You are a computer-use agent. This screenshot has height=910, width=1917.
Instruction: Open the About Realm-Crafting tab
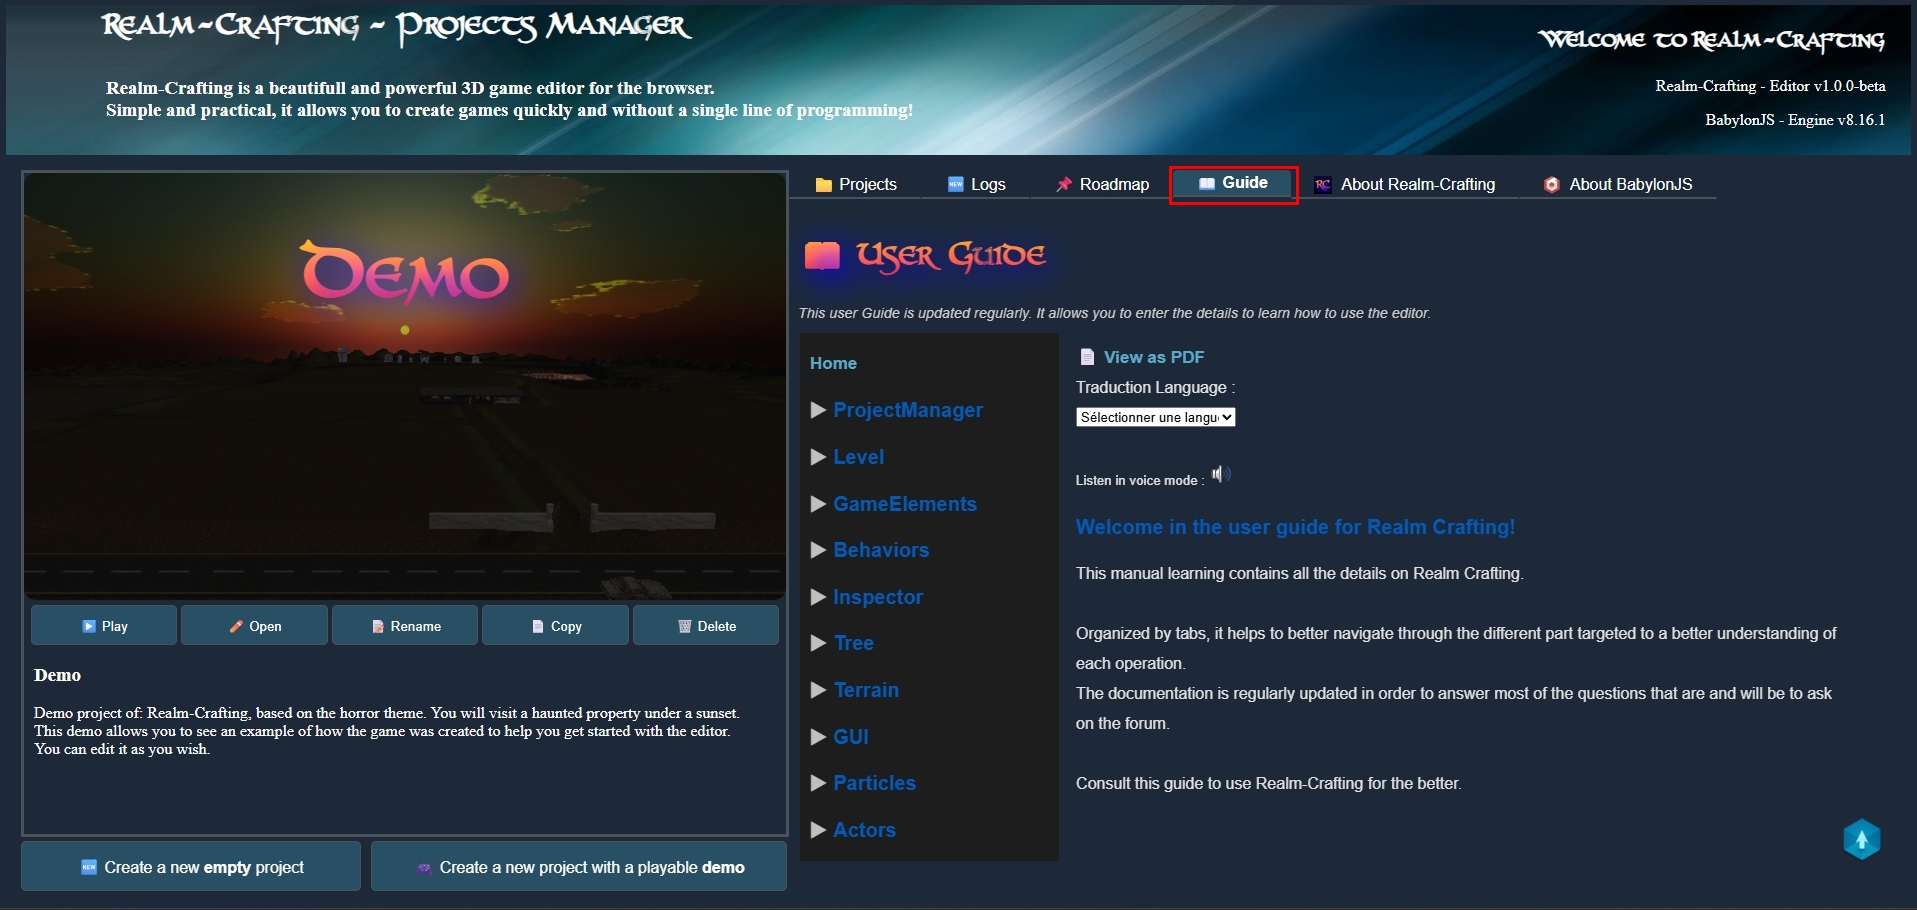point(1404,184)
